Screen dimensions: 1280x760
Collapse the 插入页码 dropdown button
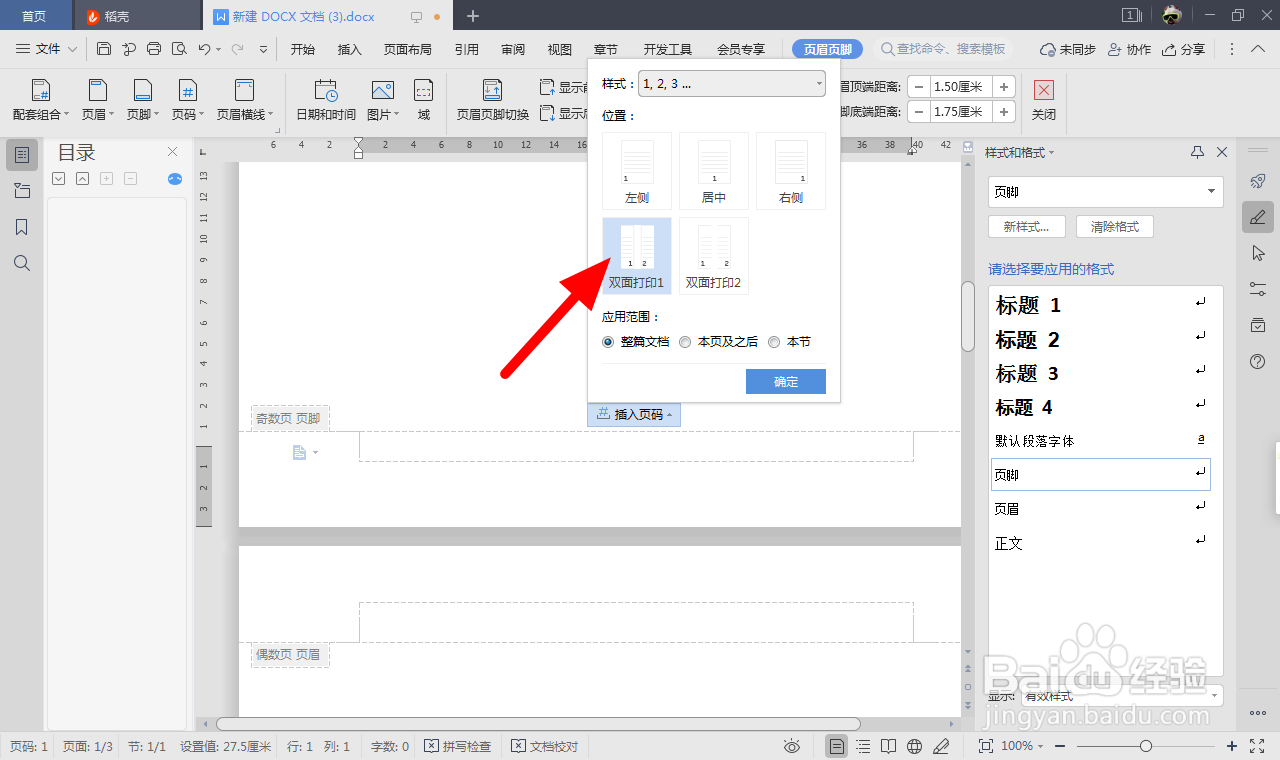[x=634, y=414]
